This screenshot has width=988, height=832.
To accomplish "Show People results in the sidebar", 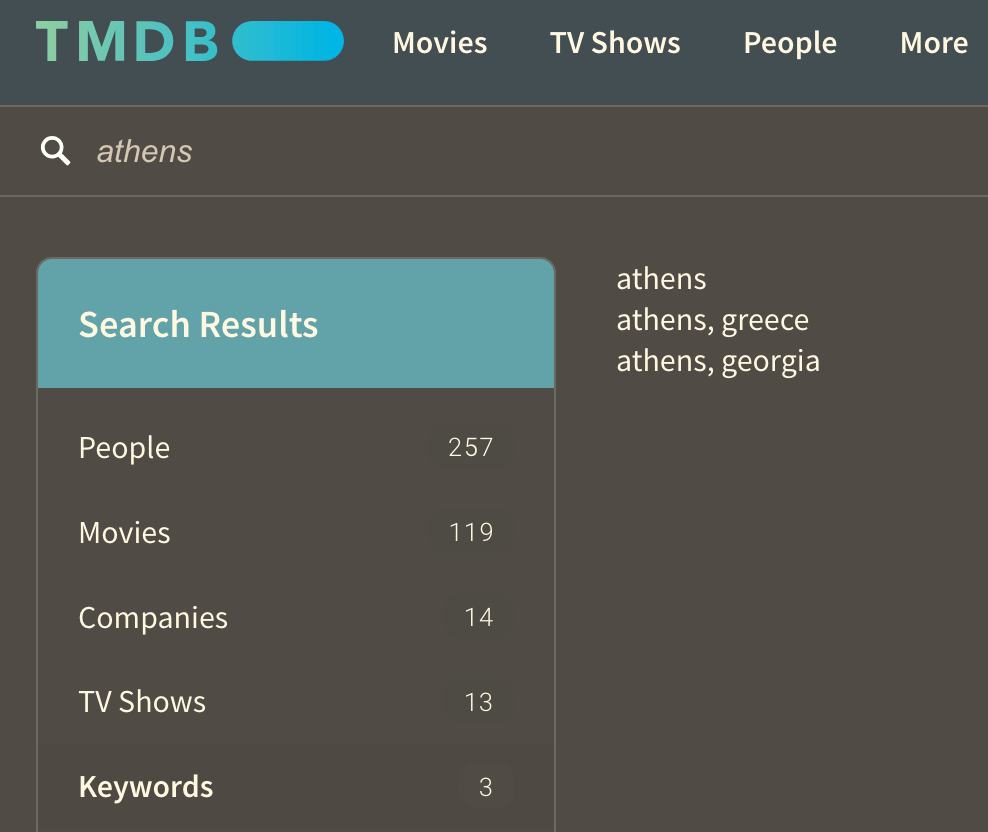I will [125, 447].
